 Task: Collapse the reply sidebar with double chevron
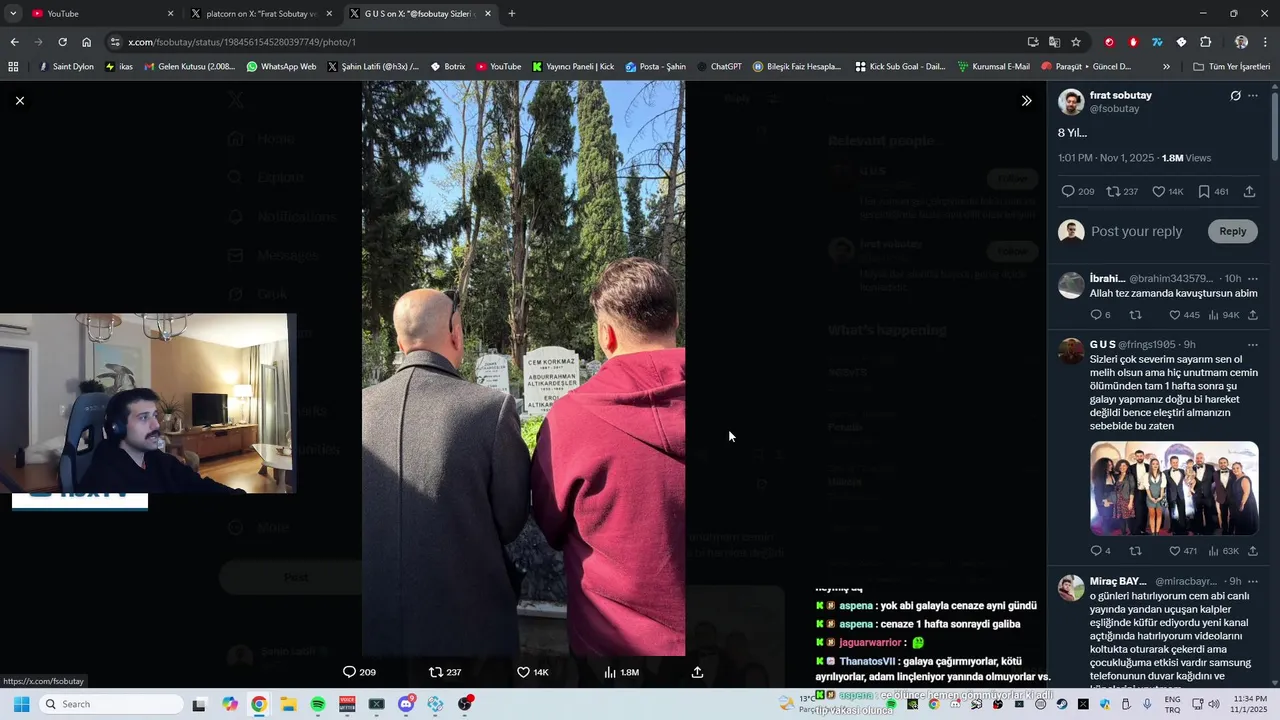[1026, 100]
